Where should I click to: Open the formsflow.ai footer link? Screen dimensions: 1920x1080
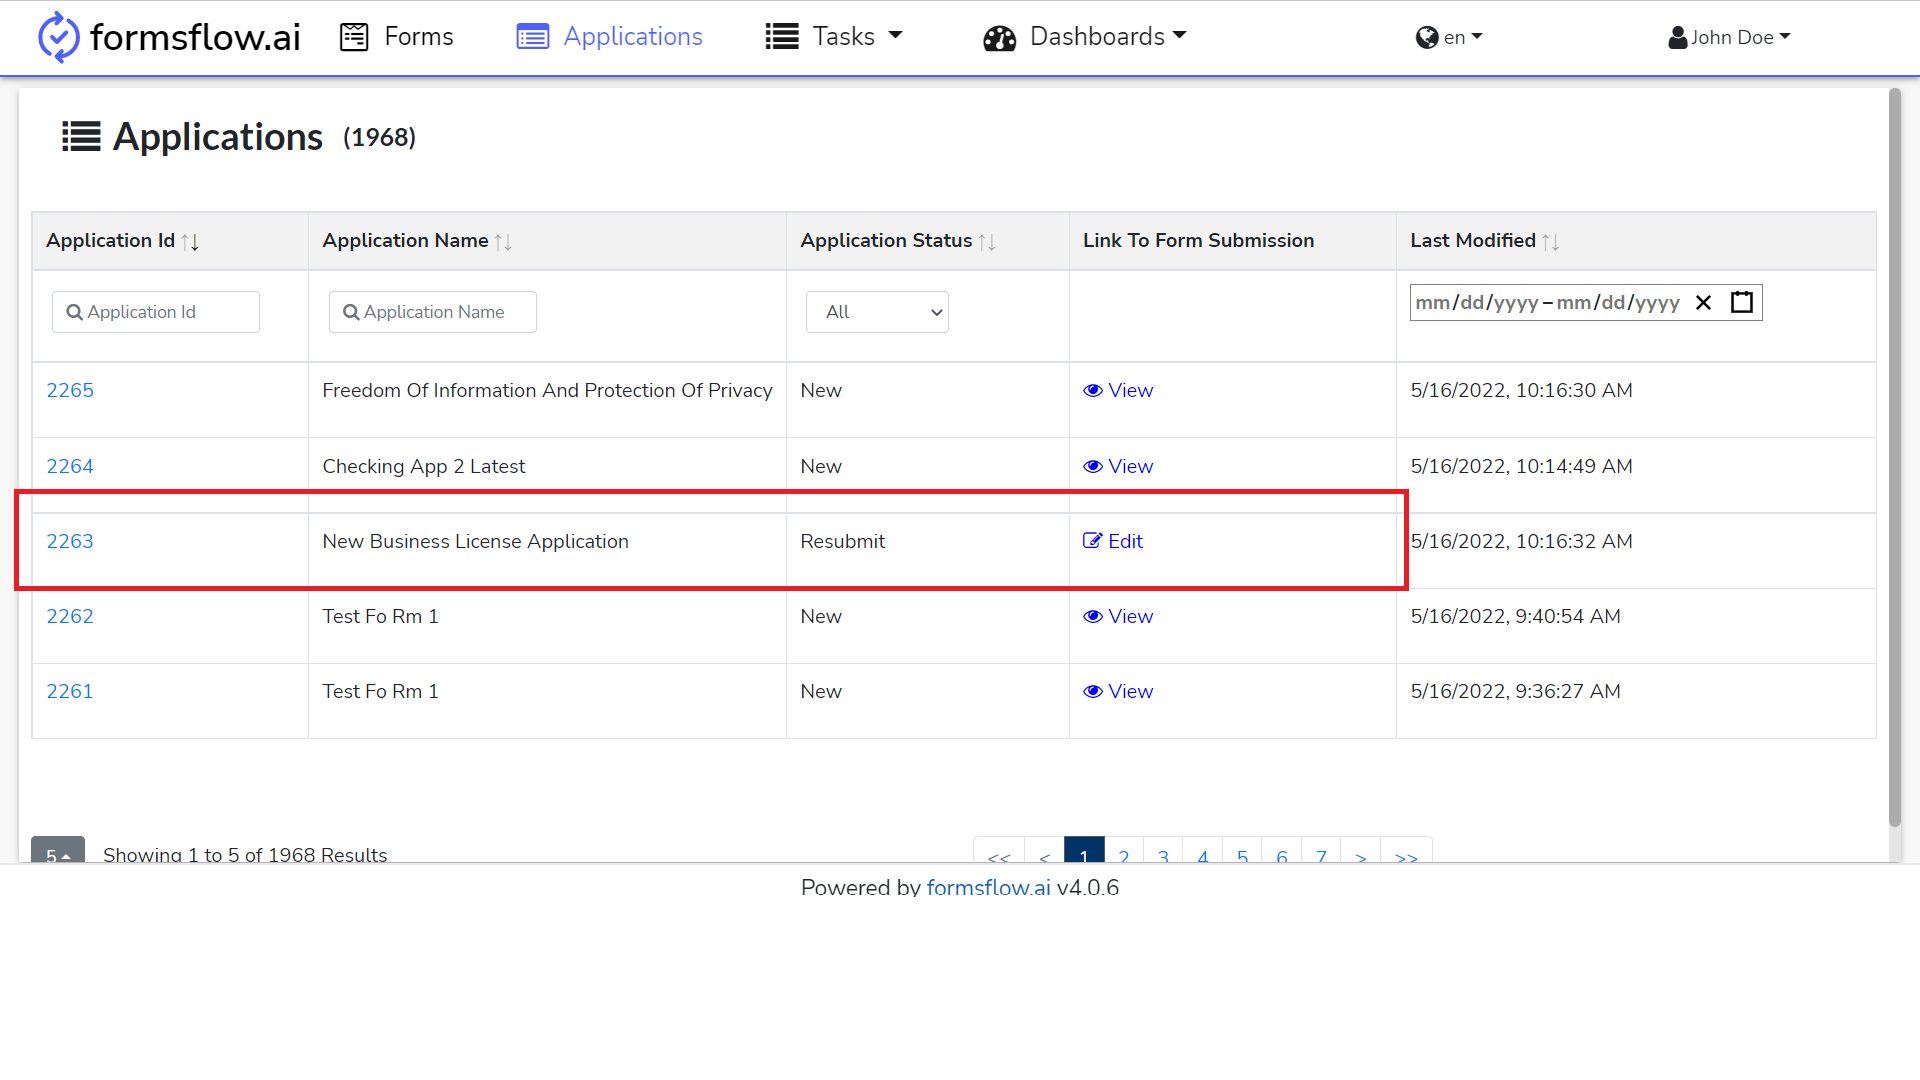(988, 887)
